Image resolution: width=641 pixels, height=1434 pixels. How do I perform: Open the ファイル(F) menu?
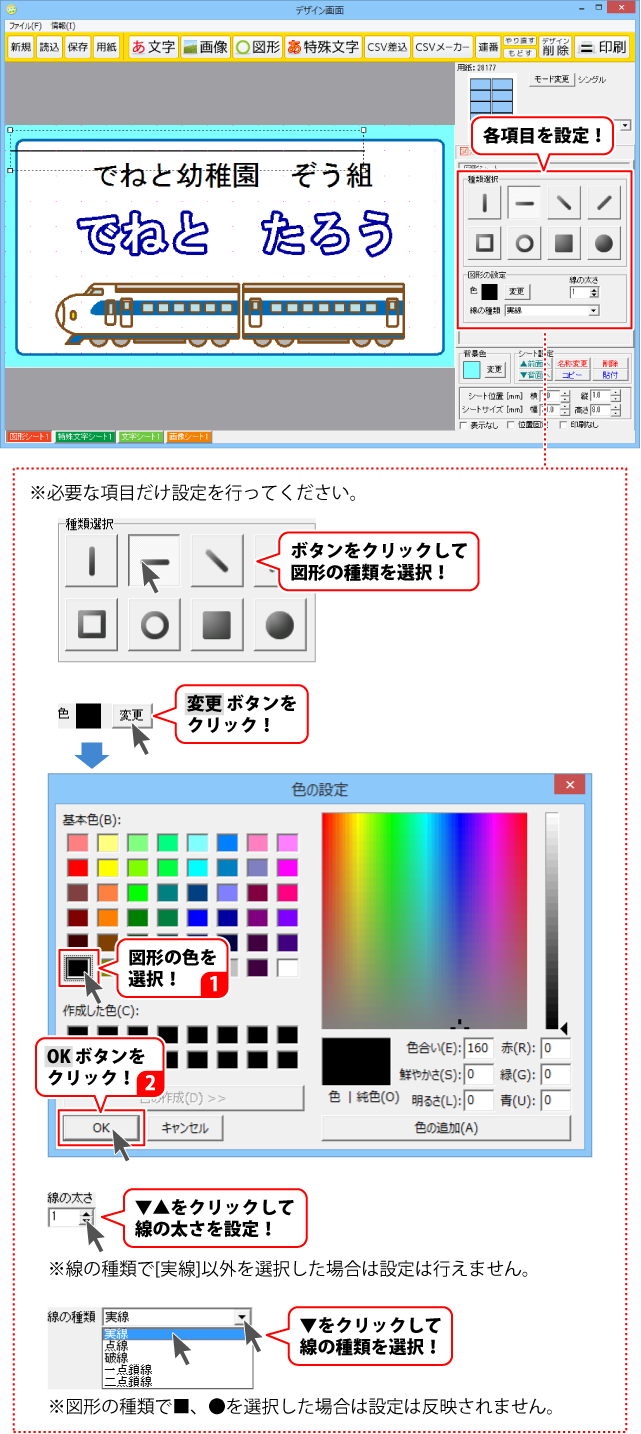point(26,25)
